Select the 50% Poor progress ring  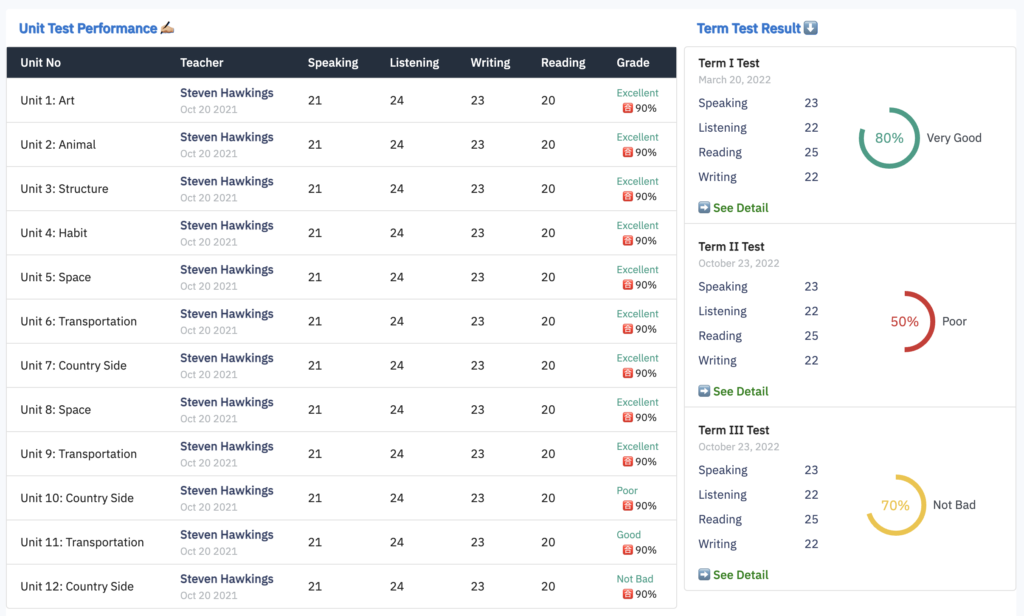(904, 322)
